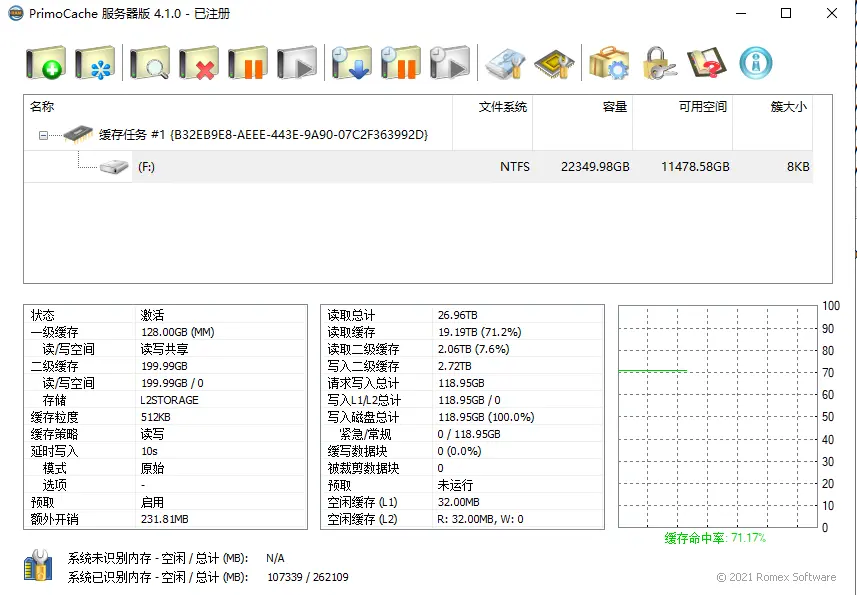Click the 231.81MB overhead value

point(165,519)
